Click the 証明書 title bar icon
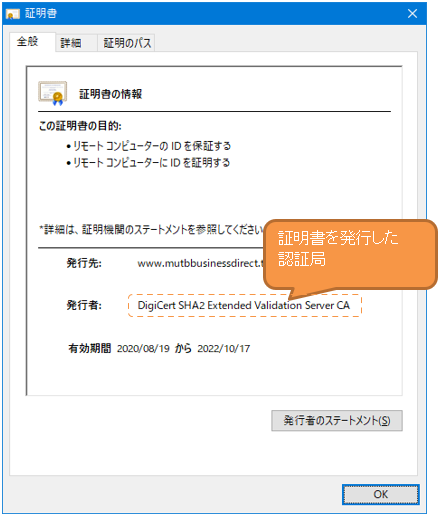 (x=13, y=14)
